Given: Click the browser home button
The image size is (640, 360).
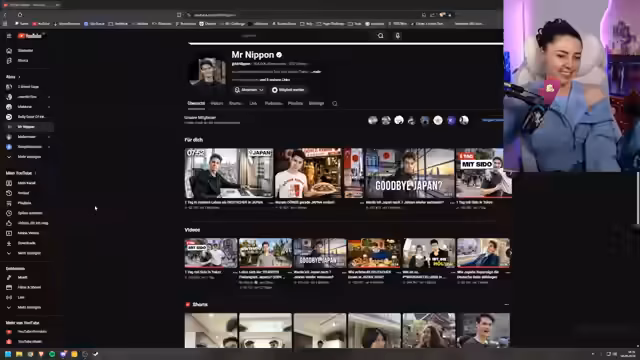Looking at the screenshot, I should (x=20, y=15).
